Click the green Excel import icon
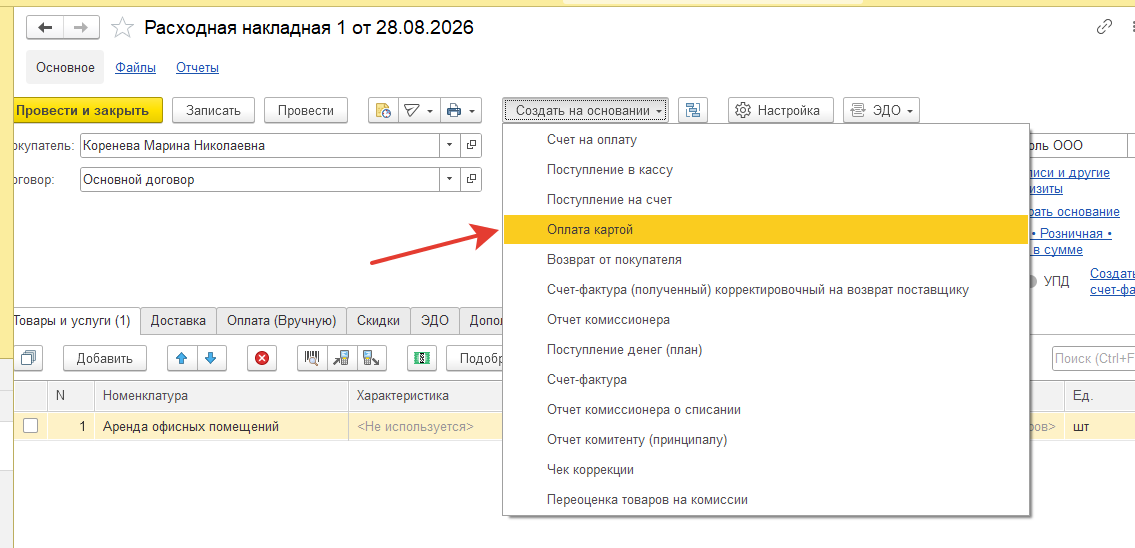The width and height of the screenshot is (1135, 548). pyautogui.click(x=422, y=358)
